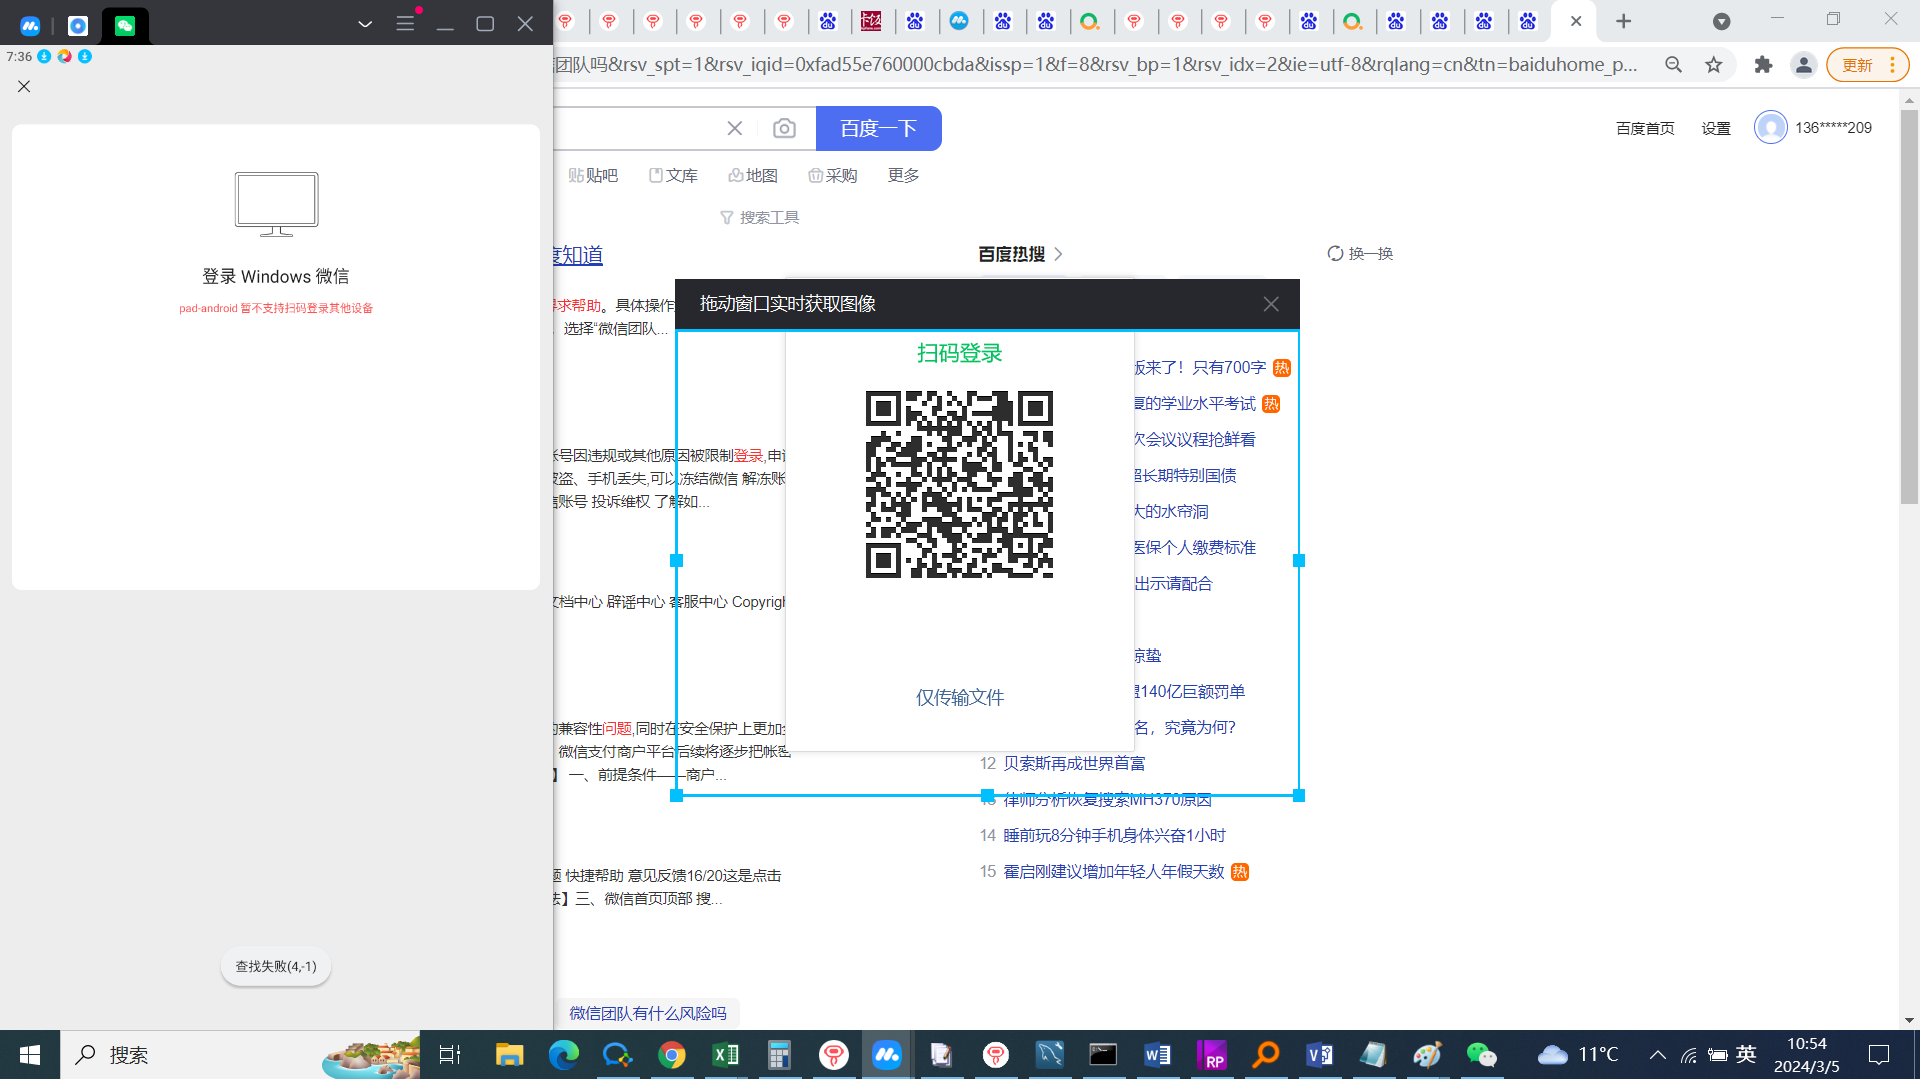Clear the Baidu search box text

pos(735,128)
